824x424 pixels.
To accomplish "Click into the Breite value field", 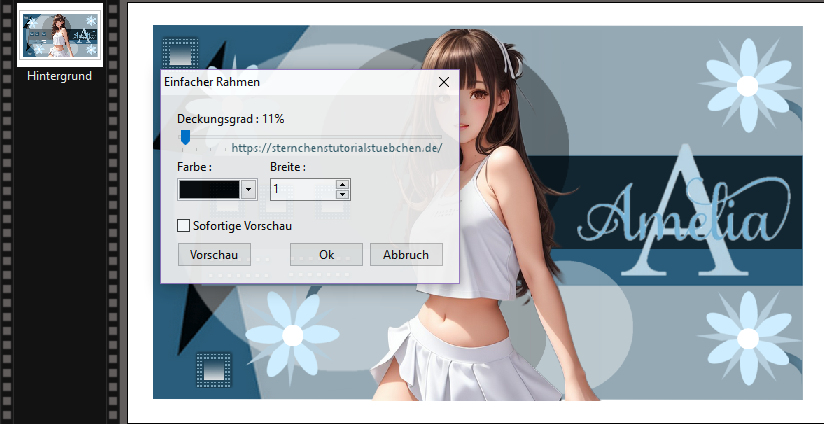I will point(302,189).
